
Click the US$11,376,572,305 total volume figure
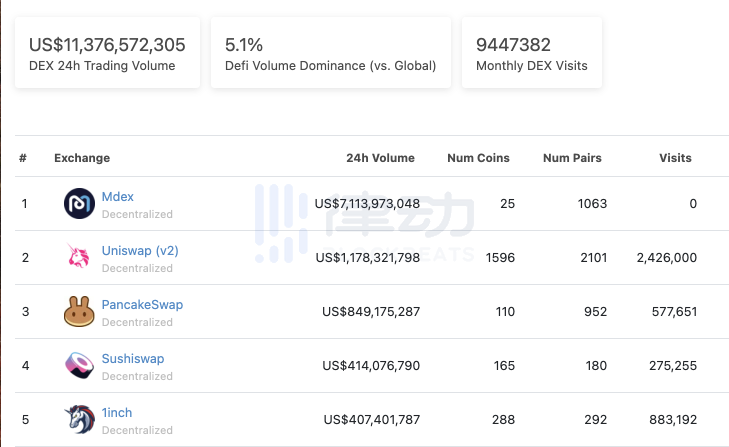[107, 45]
